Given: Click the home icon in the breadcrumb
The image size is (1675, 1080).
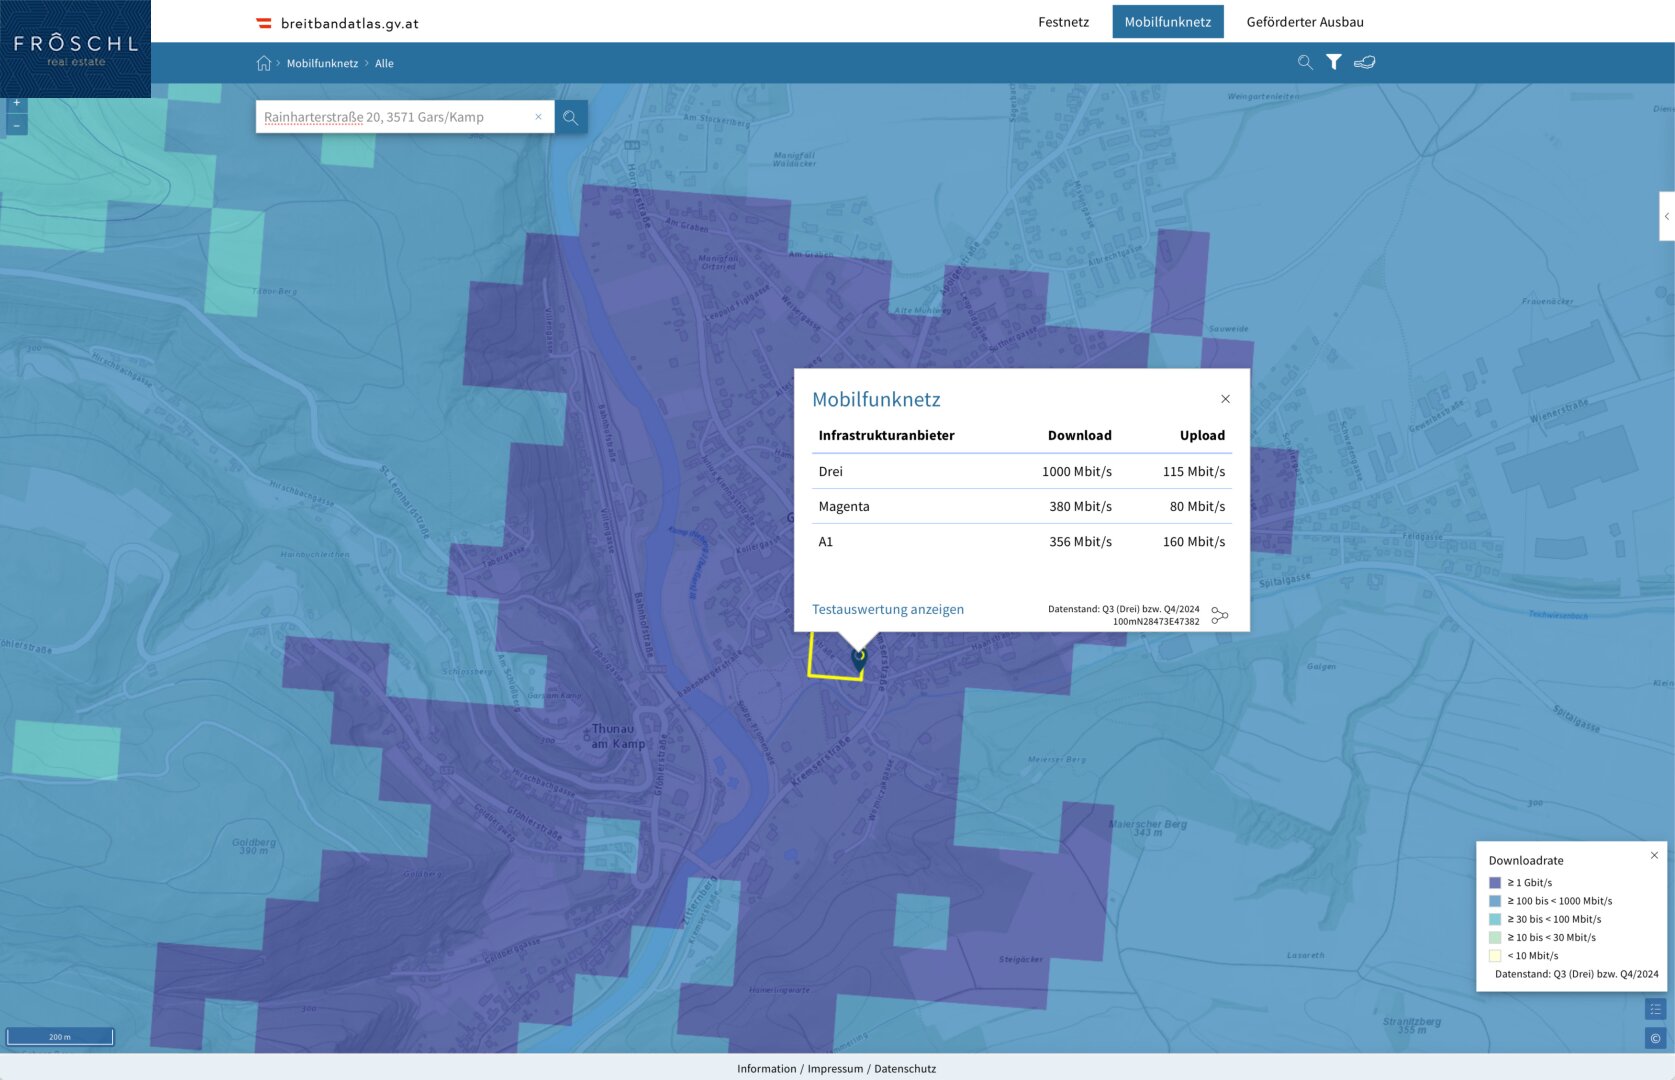Looking at the screenshot, I should 263,63.
